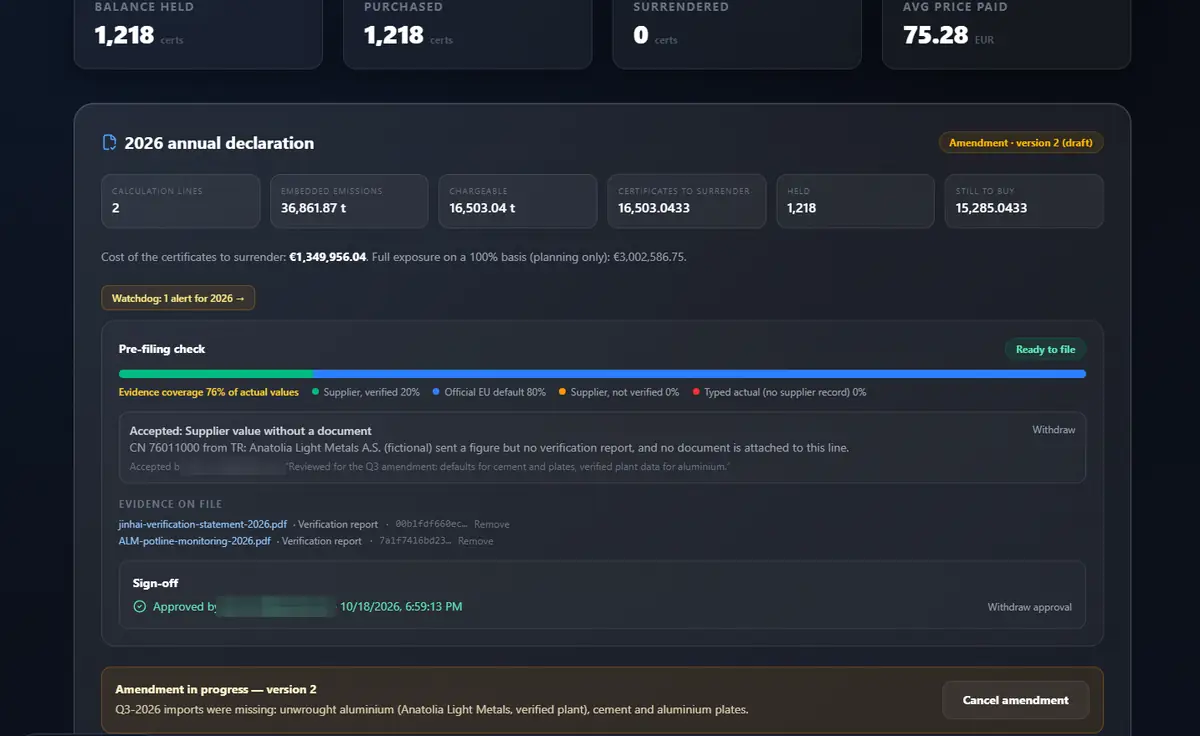Open the Watchdog 1 alert for 2026 link
1200x736 pixels.
coord(178,298)
